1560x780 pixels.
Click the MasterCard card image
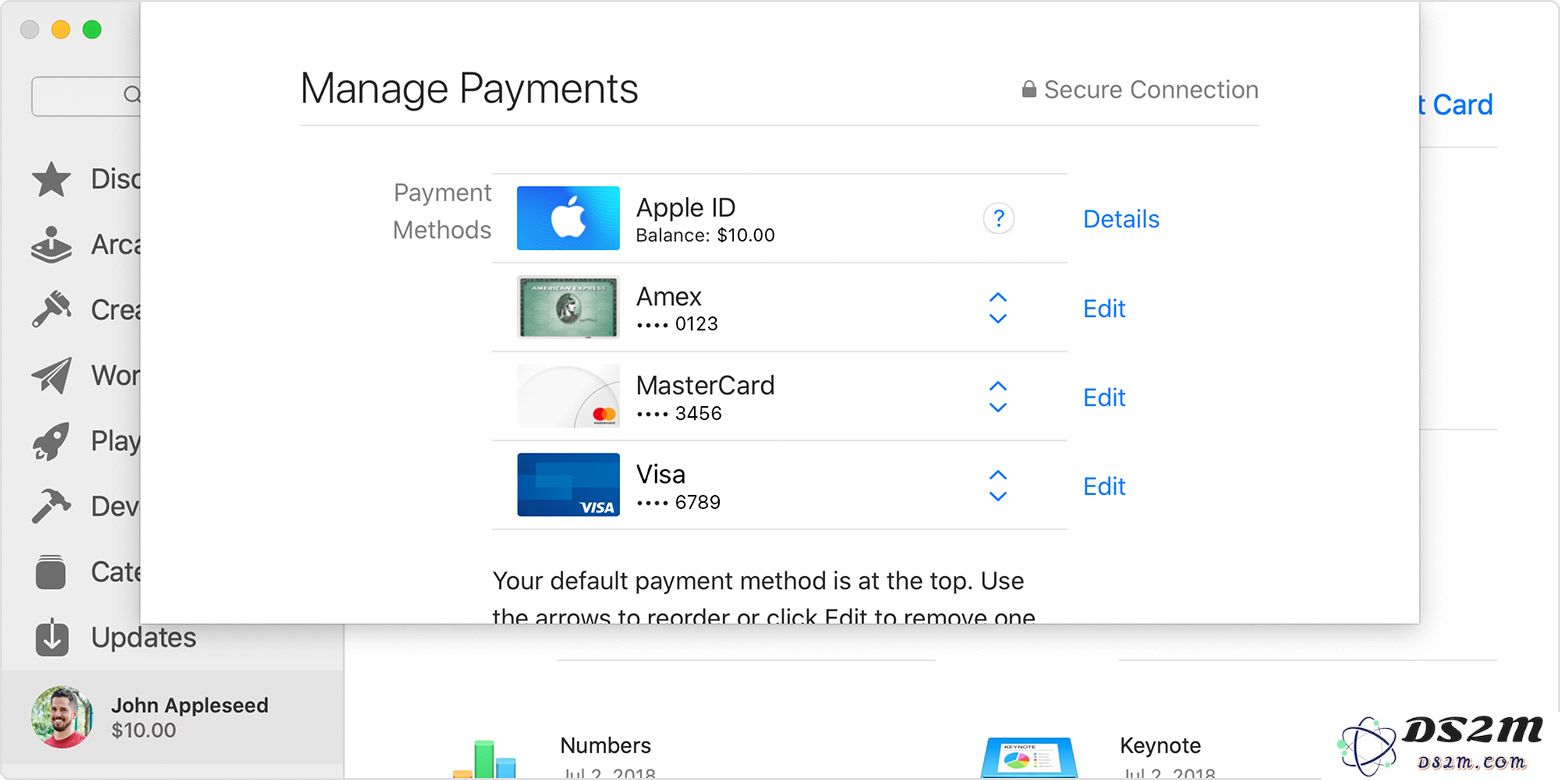coord(568,396)
